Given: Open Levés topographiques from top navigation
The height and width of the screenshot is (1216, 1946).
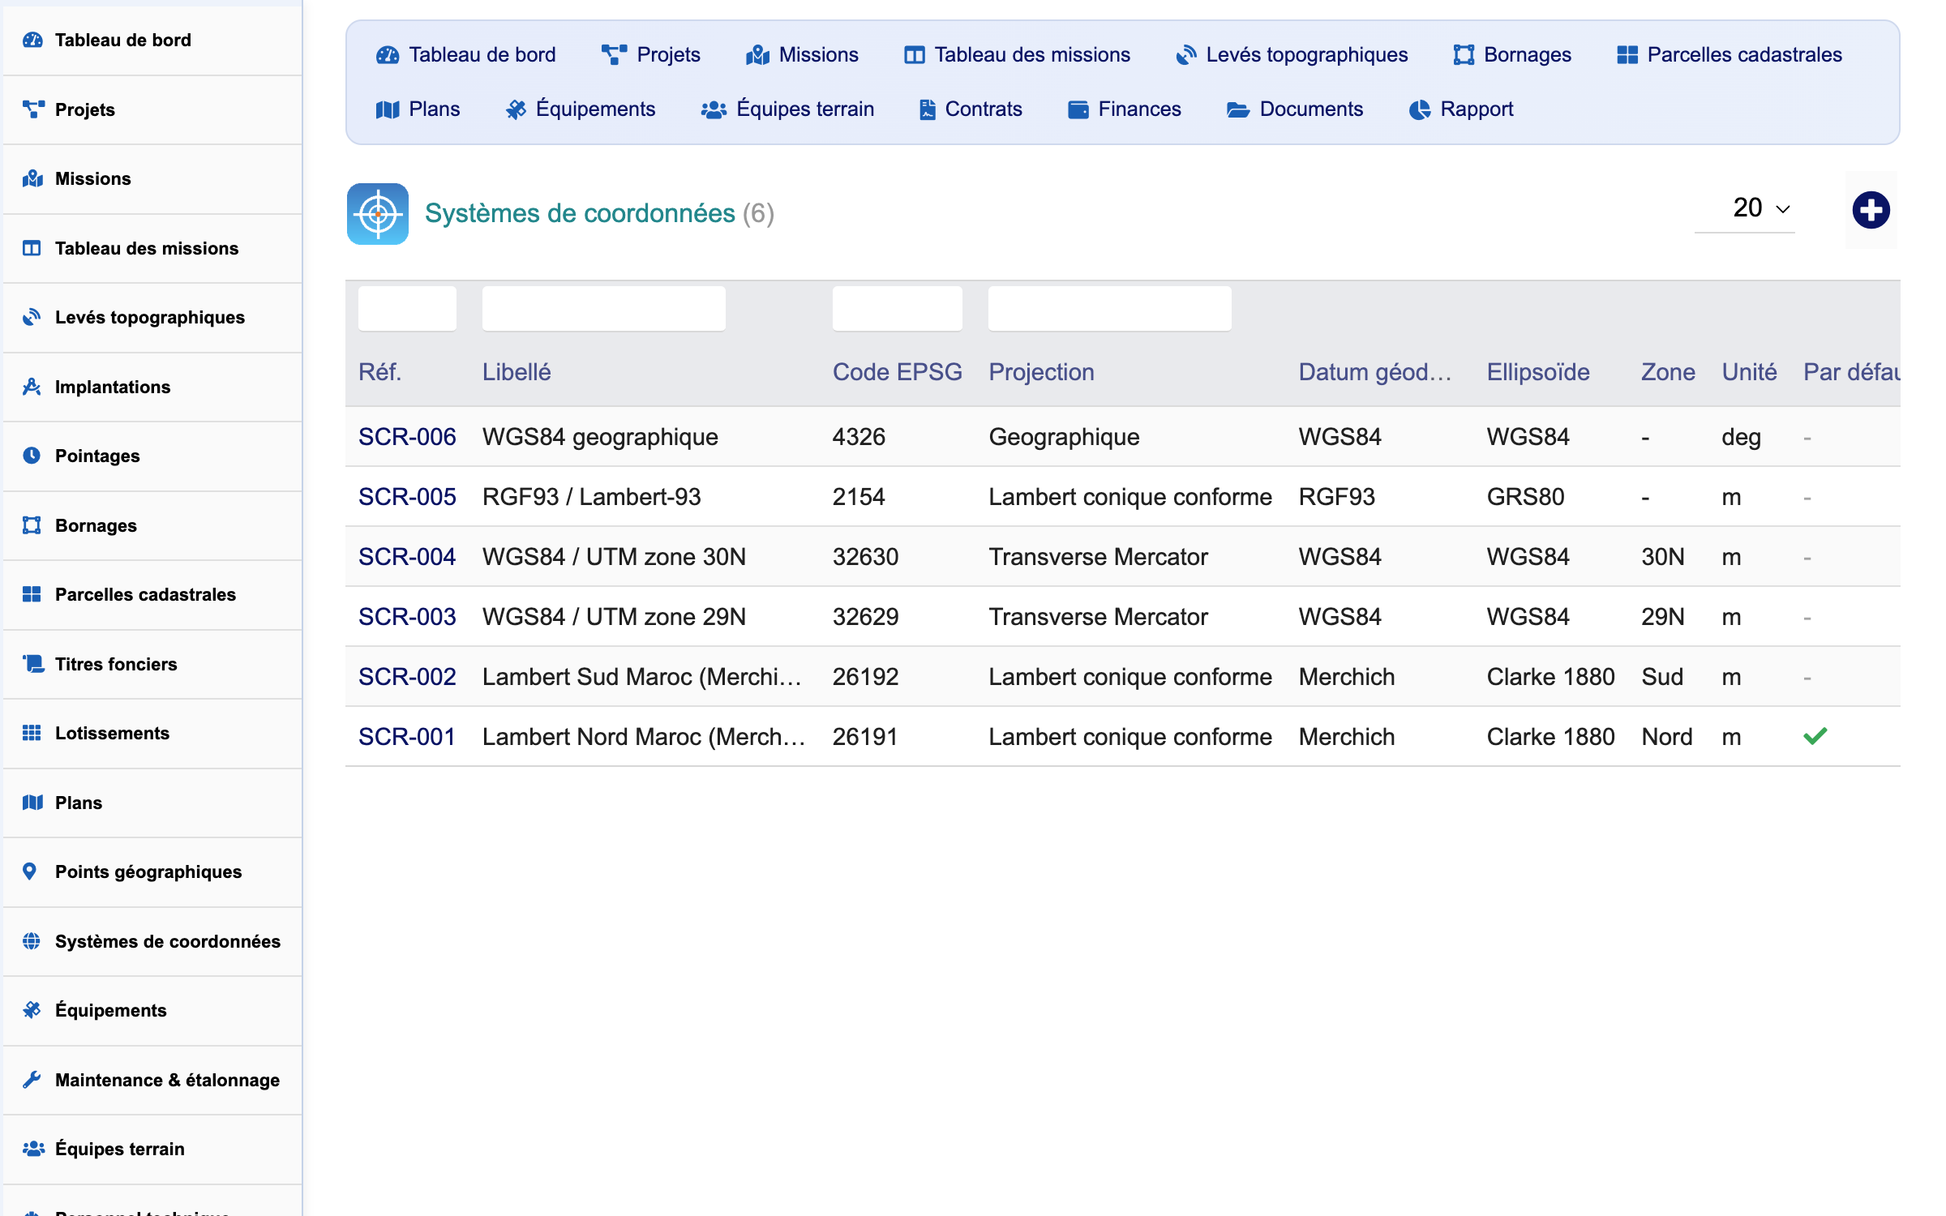Looking at the screenshot, I should (1292, 55).
